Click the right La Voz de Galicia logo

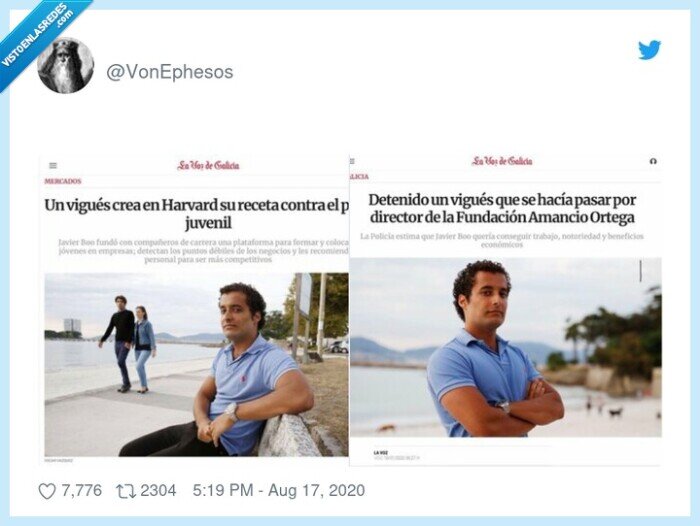tap(502, 161)
